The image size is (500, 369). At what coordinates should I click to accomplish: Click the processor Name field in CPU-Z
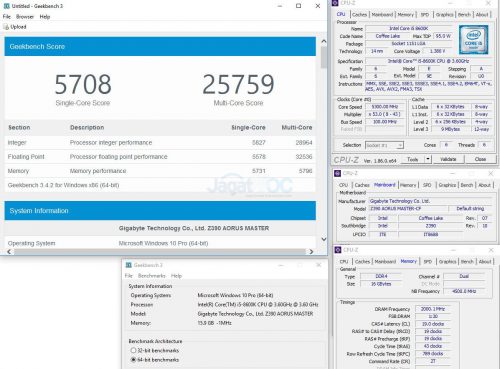point(409,29)
